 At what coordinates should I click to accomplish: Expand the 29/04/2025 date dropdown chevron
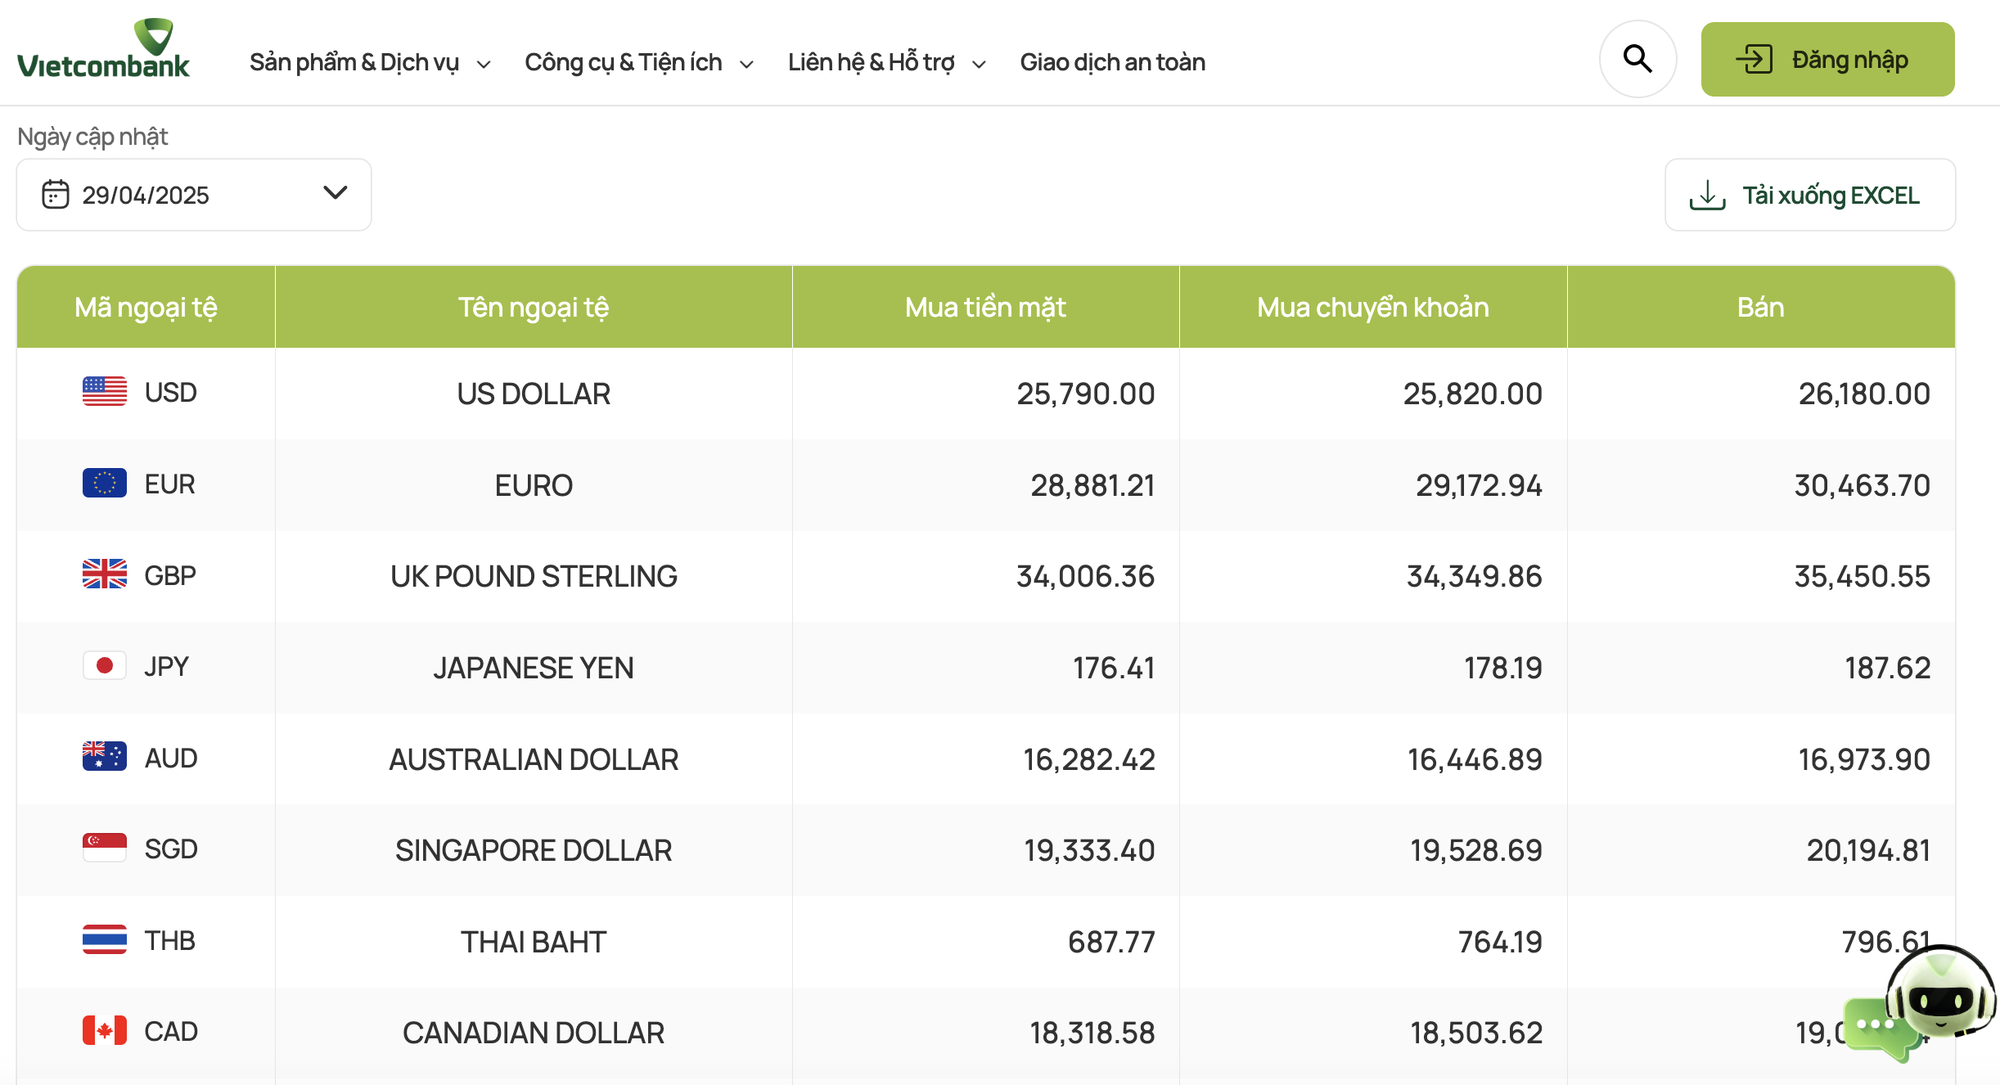[335, 193]
